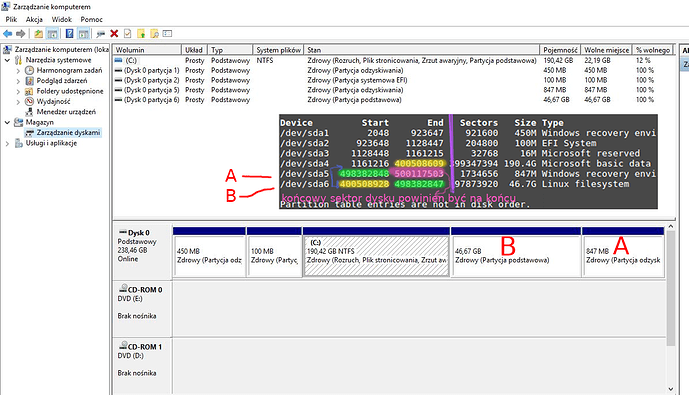Click the Wydajność icon
Viewport: 689px width, 395px height.
tap(29, 101)
